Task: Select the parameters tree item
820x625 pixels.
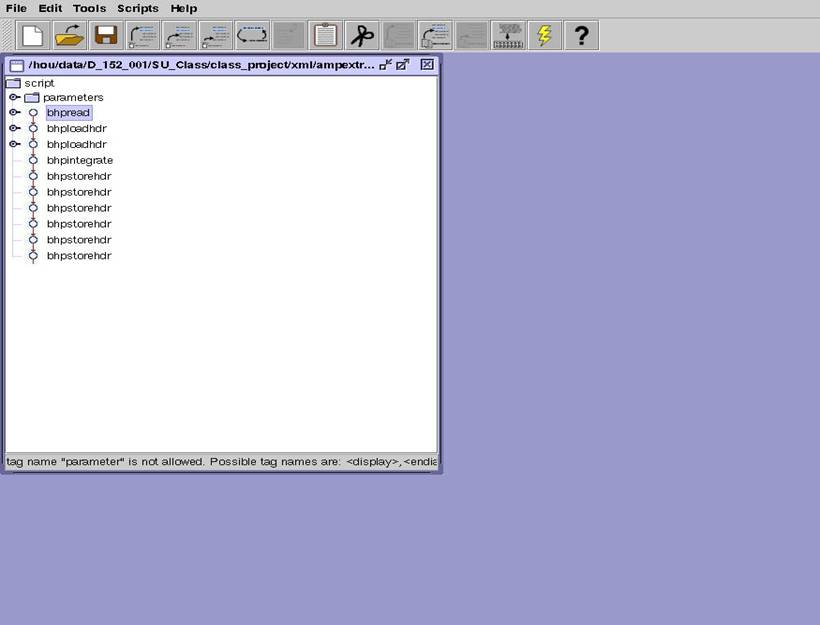Action: click(x=73, y=98)
